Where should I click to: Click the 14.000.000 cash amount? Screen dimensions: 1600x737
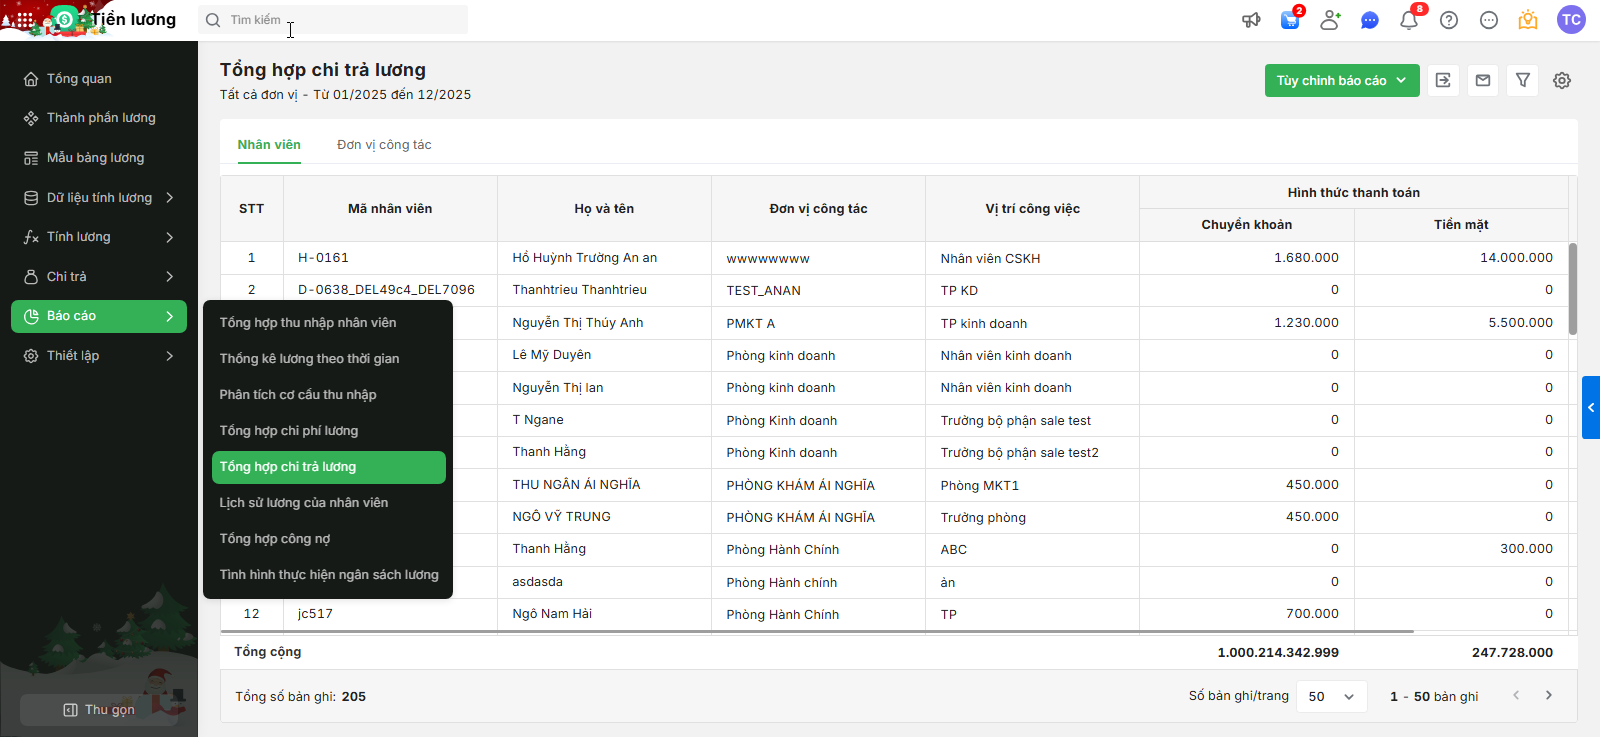[1516, 258]
